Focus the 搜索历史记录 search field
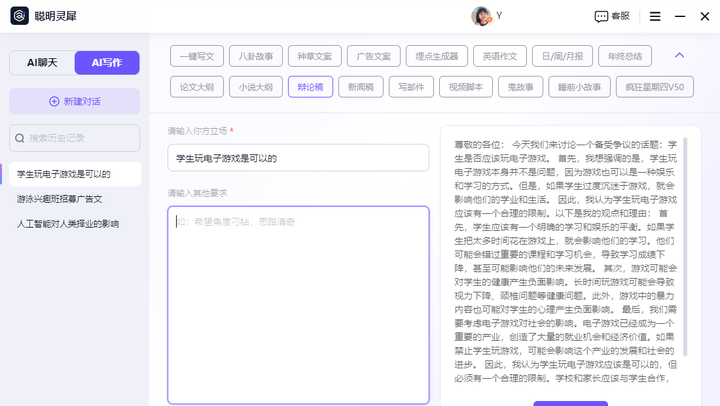Screen dimensions: 720x406 (x=74, y=138)
